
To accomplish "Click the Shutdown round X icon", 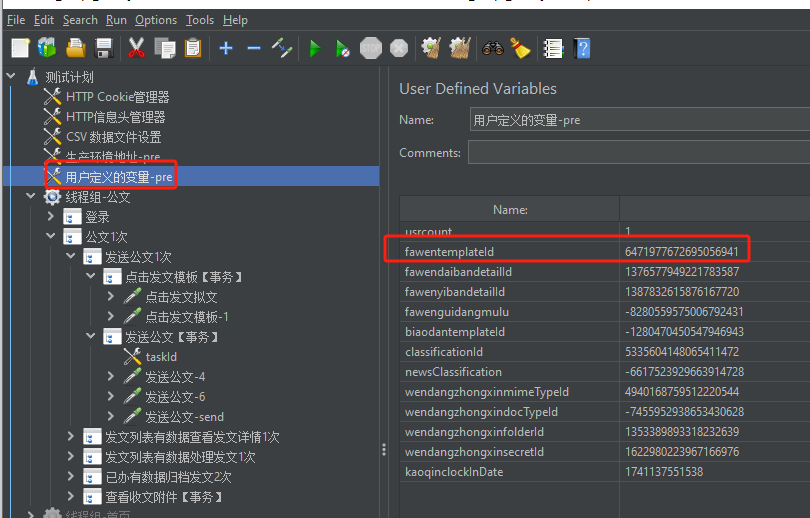I will [399, 49].
